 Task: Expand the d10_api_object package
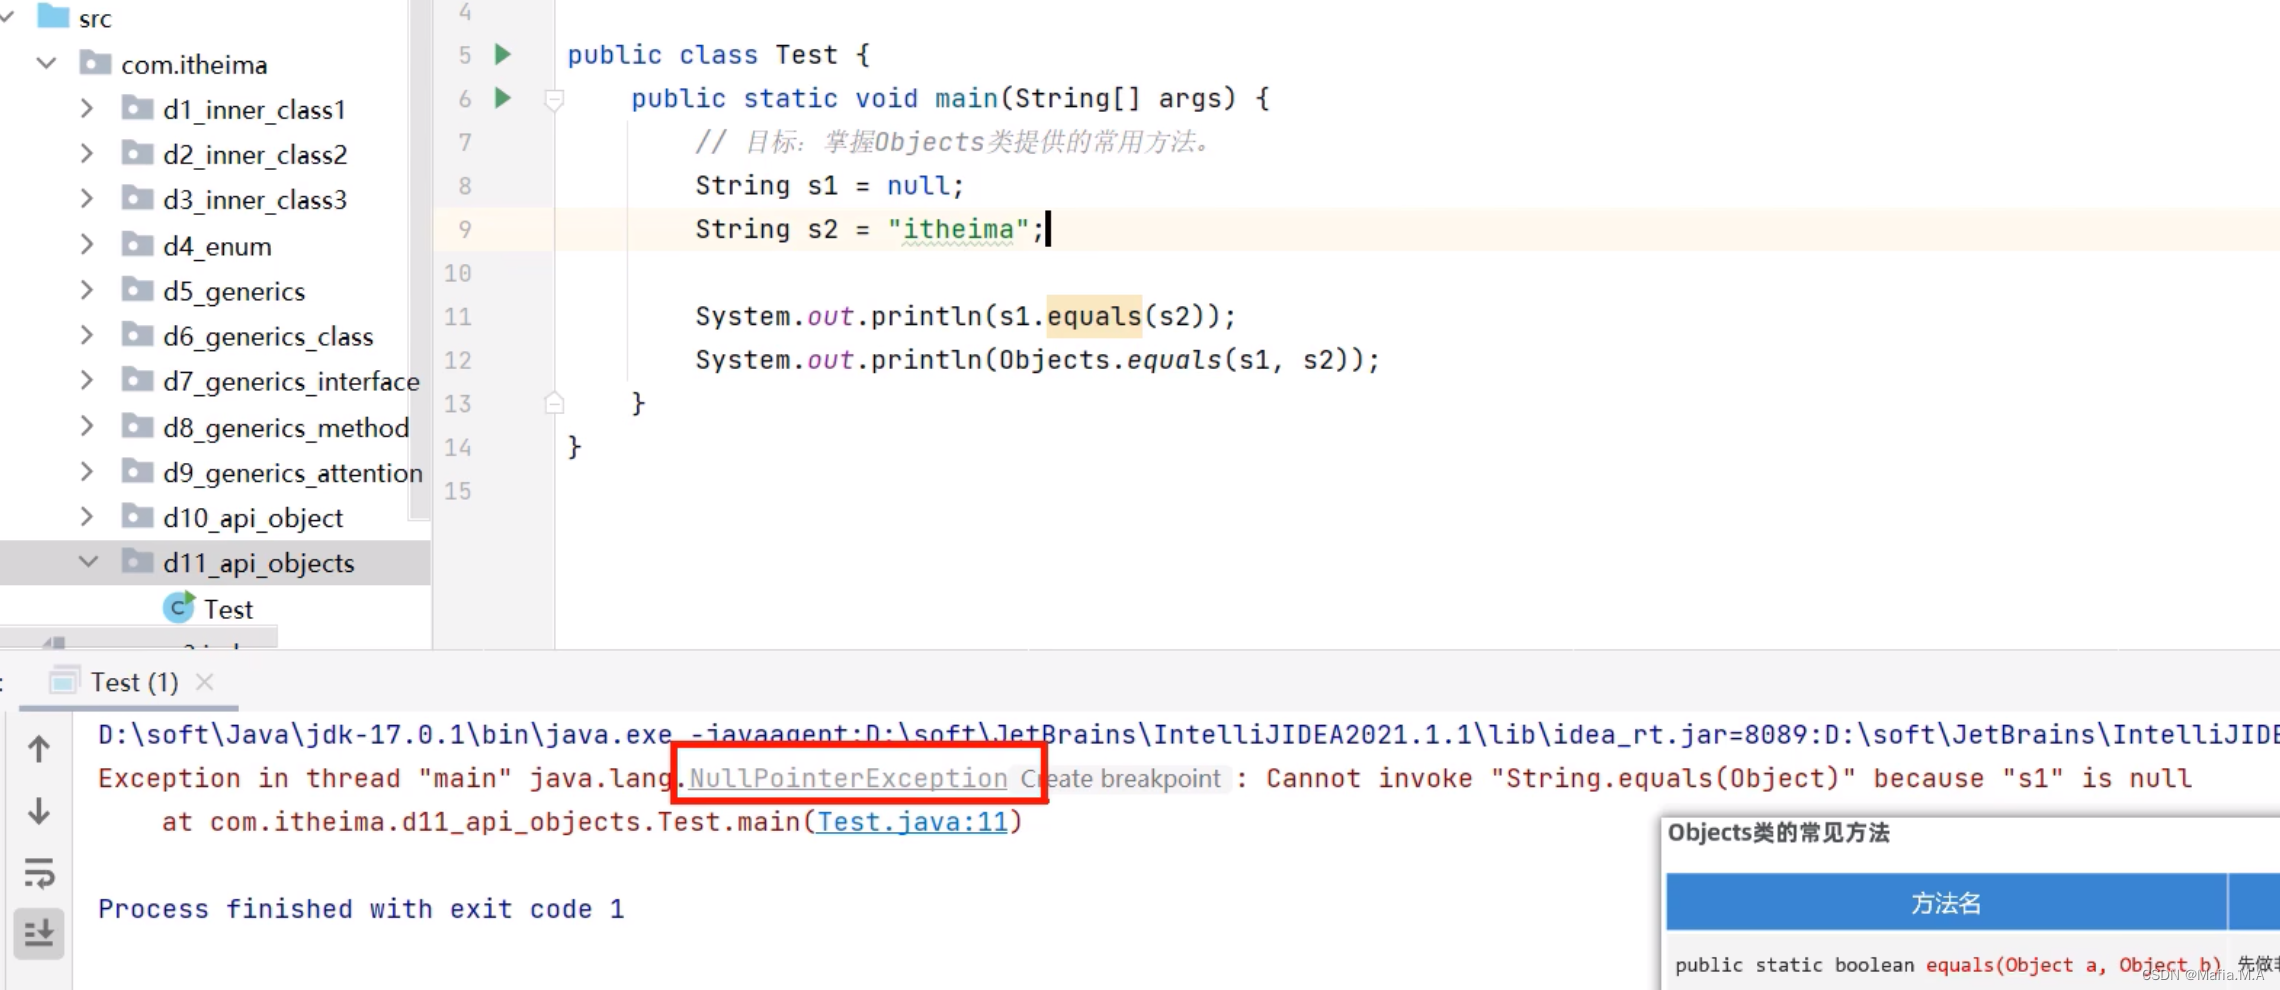coord(87,517)
